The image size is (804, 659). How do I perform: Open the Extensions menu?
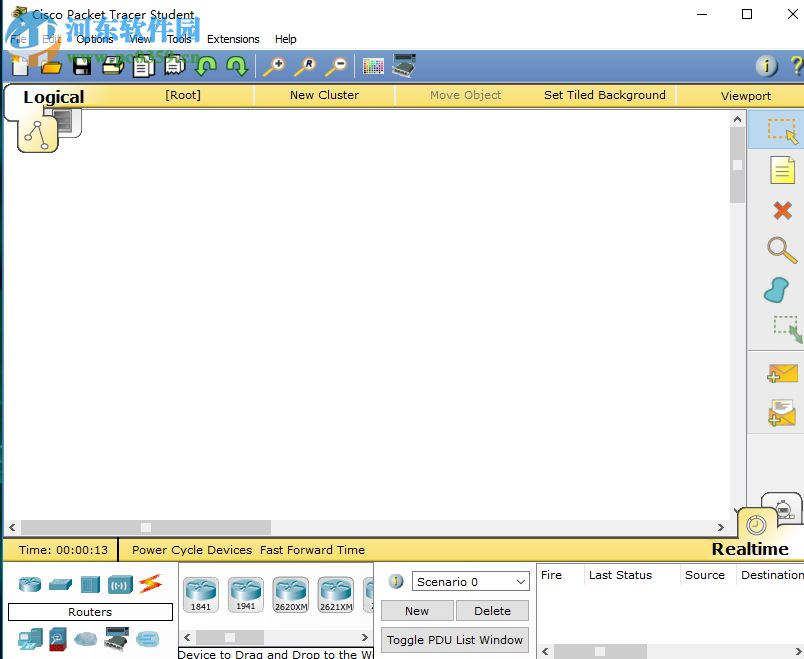pyautogui.click(x=233, y=39)
